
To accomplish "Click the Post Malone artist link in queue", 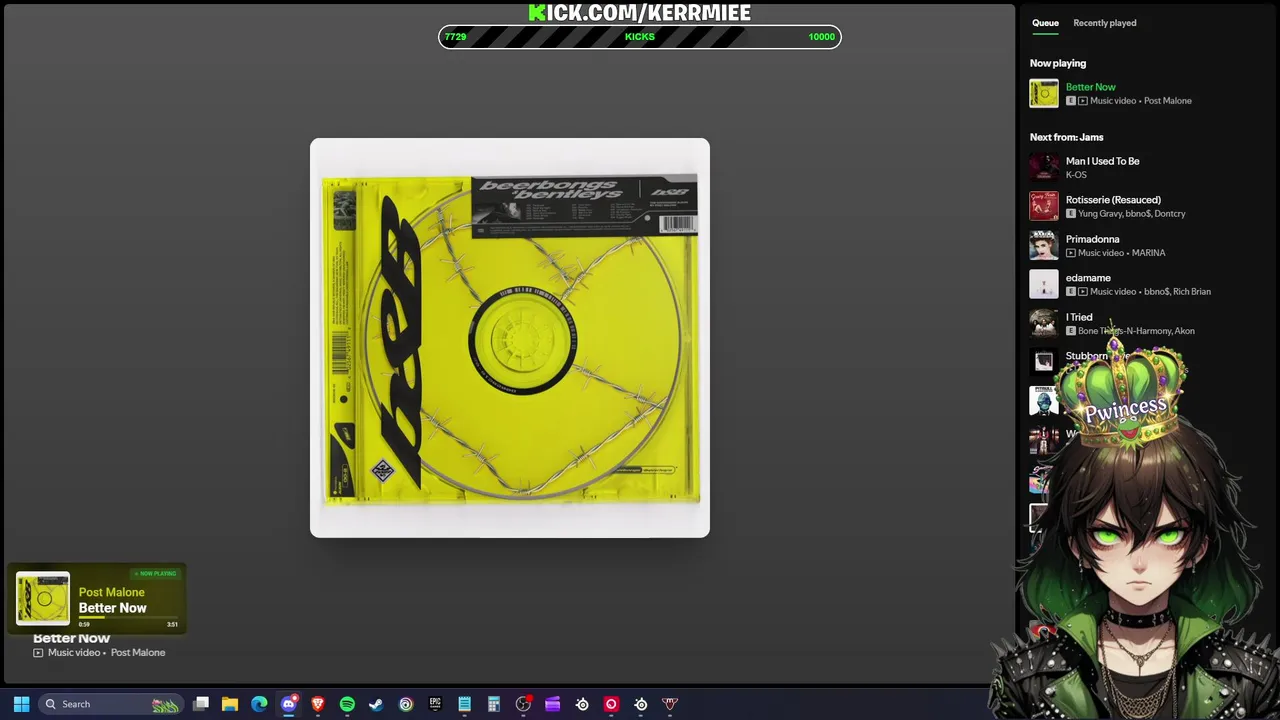I will pos(1167,101).
